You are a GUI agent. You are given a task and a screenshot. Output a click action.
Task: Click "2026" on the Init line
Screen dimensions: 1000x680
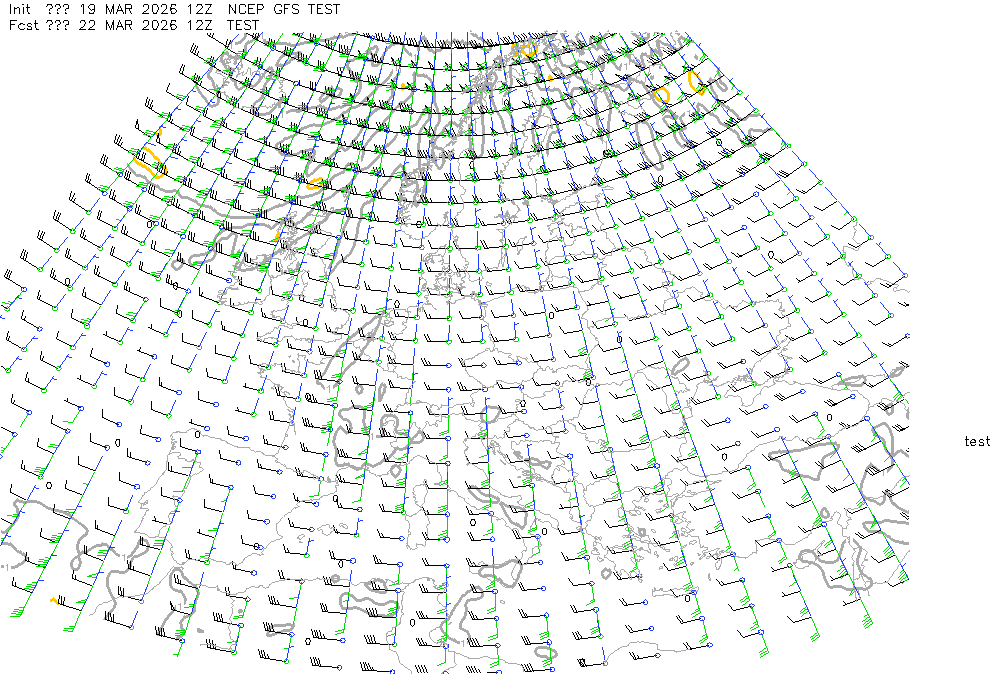159,9
